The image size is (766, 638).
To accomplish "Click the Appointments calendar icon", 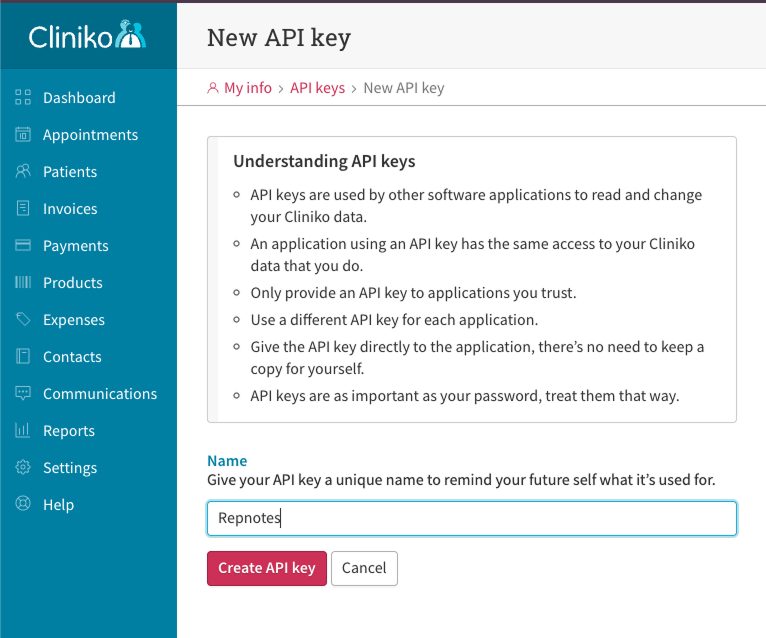I will tap(23, 134).
